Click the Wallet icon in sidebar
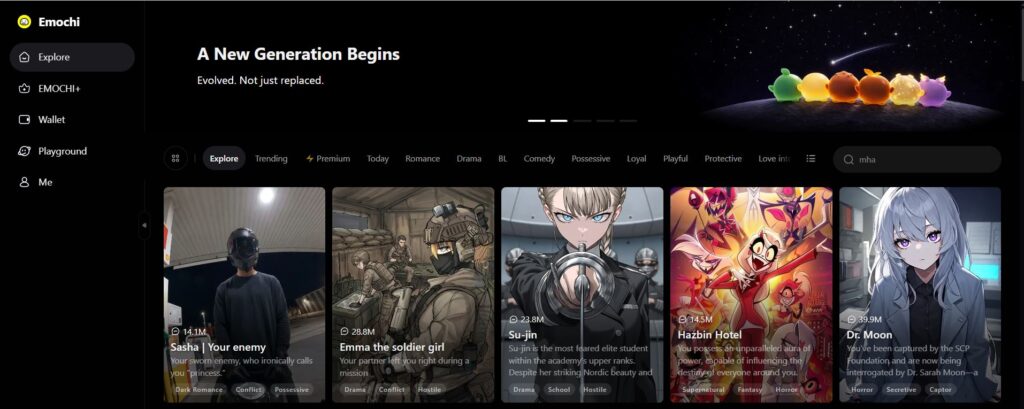The height and width of the screenshot is (409, 1024). pyautogui.click(x=24, y=120)
